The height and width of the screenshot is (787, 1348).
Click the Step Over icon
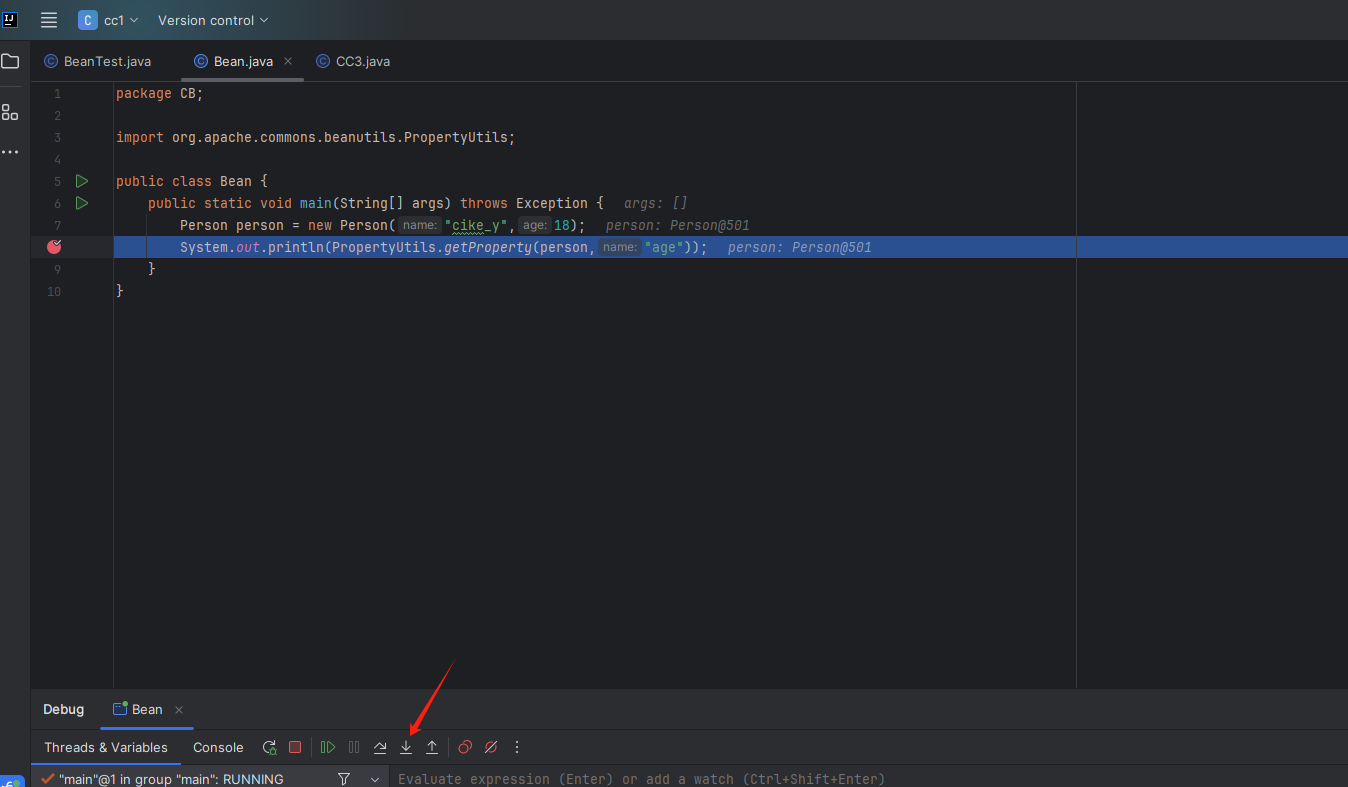point(380,747)
